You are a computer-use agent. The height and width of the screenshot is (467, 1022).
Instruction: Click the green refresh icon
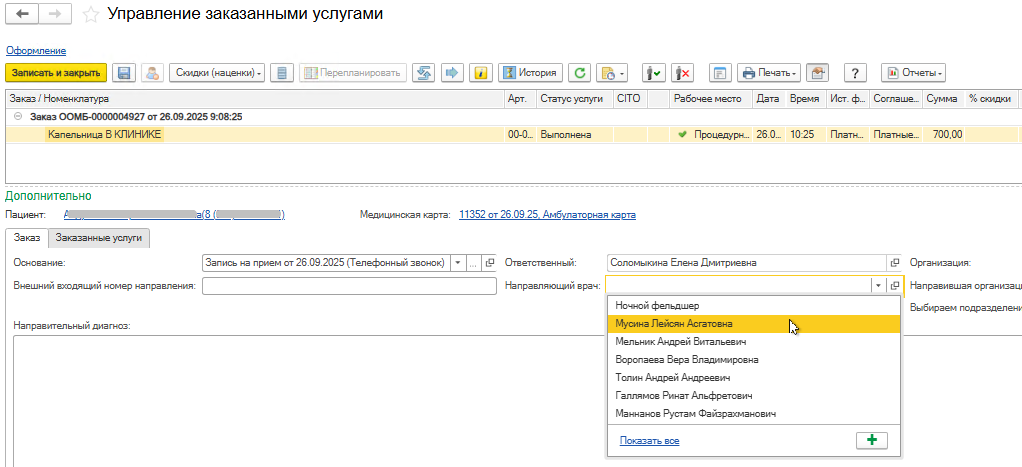[579, 73]
